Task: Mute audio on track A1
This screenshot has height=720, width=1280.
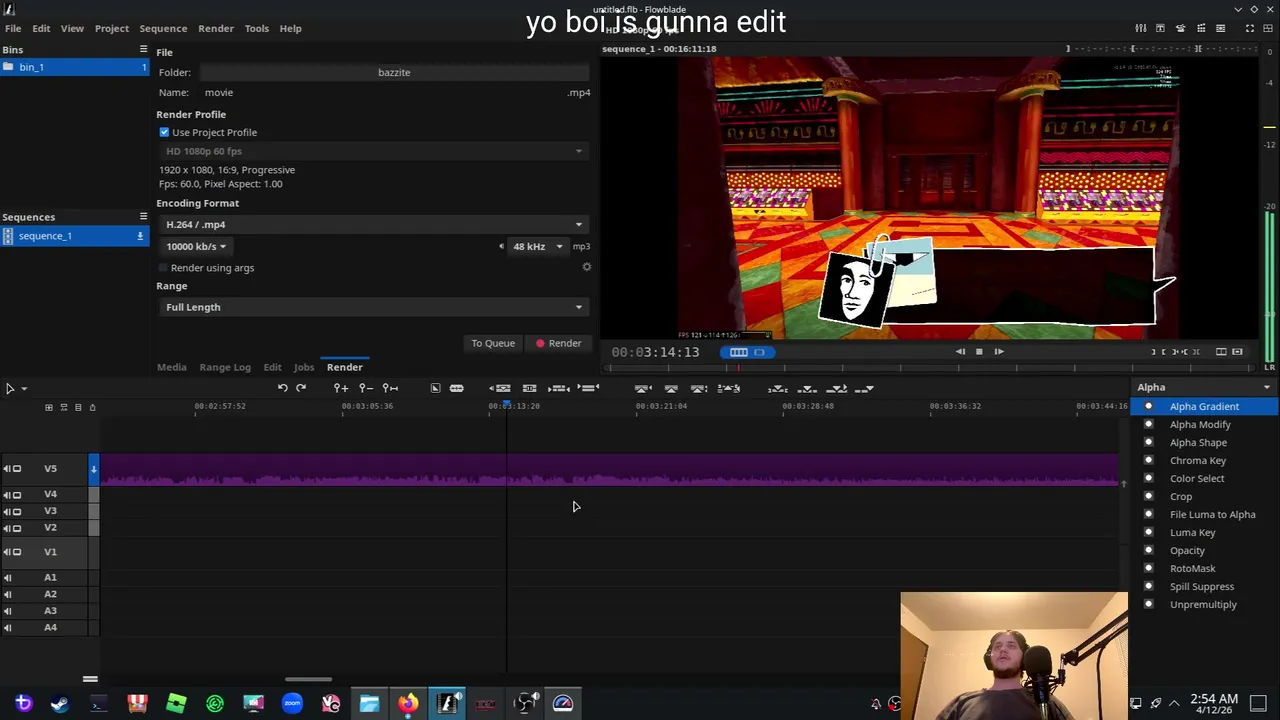Action: 8,577
